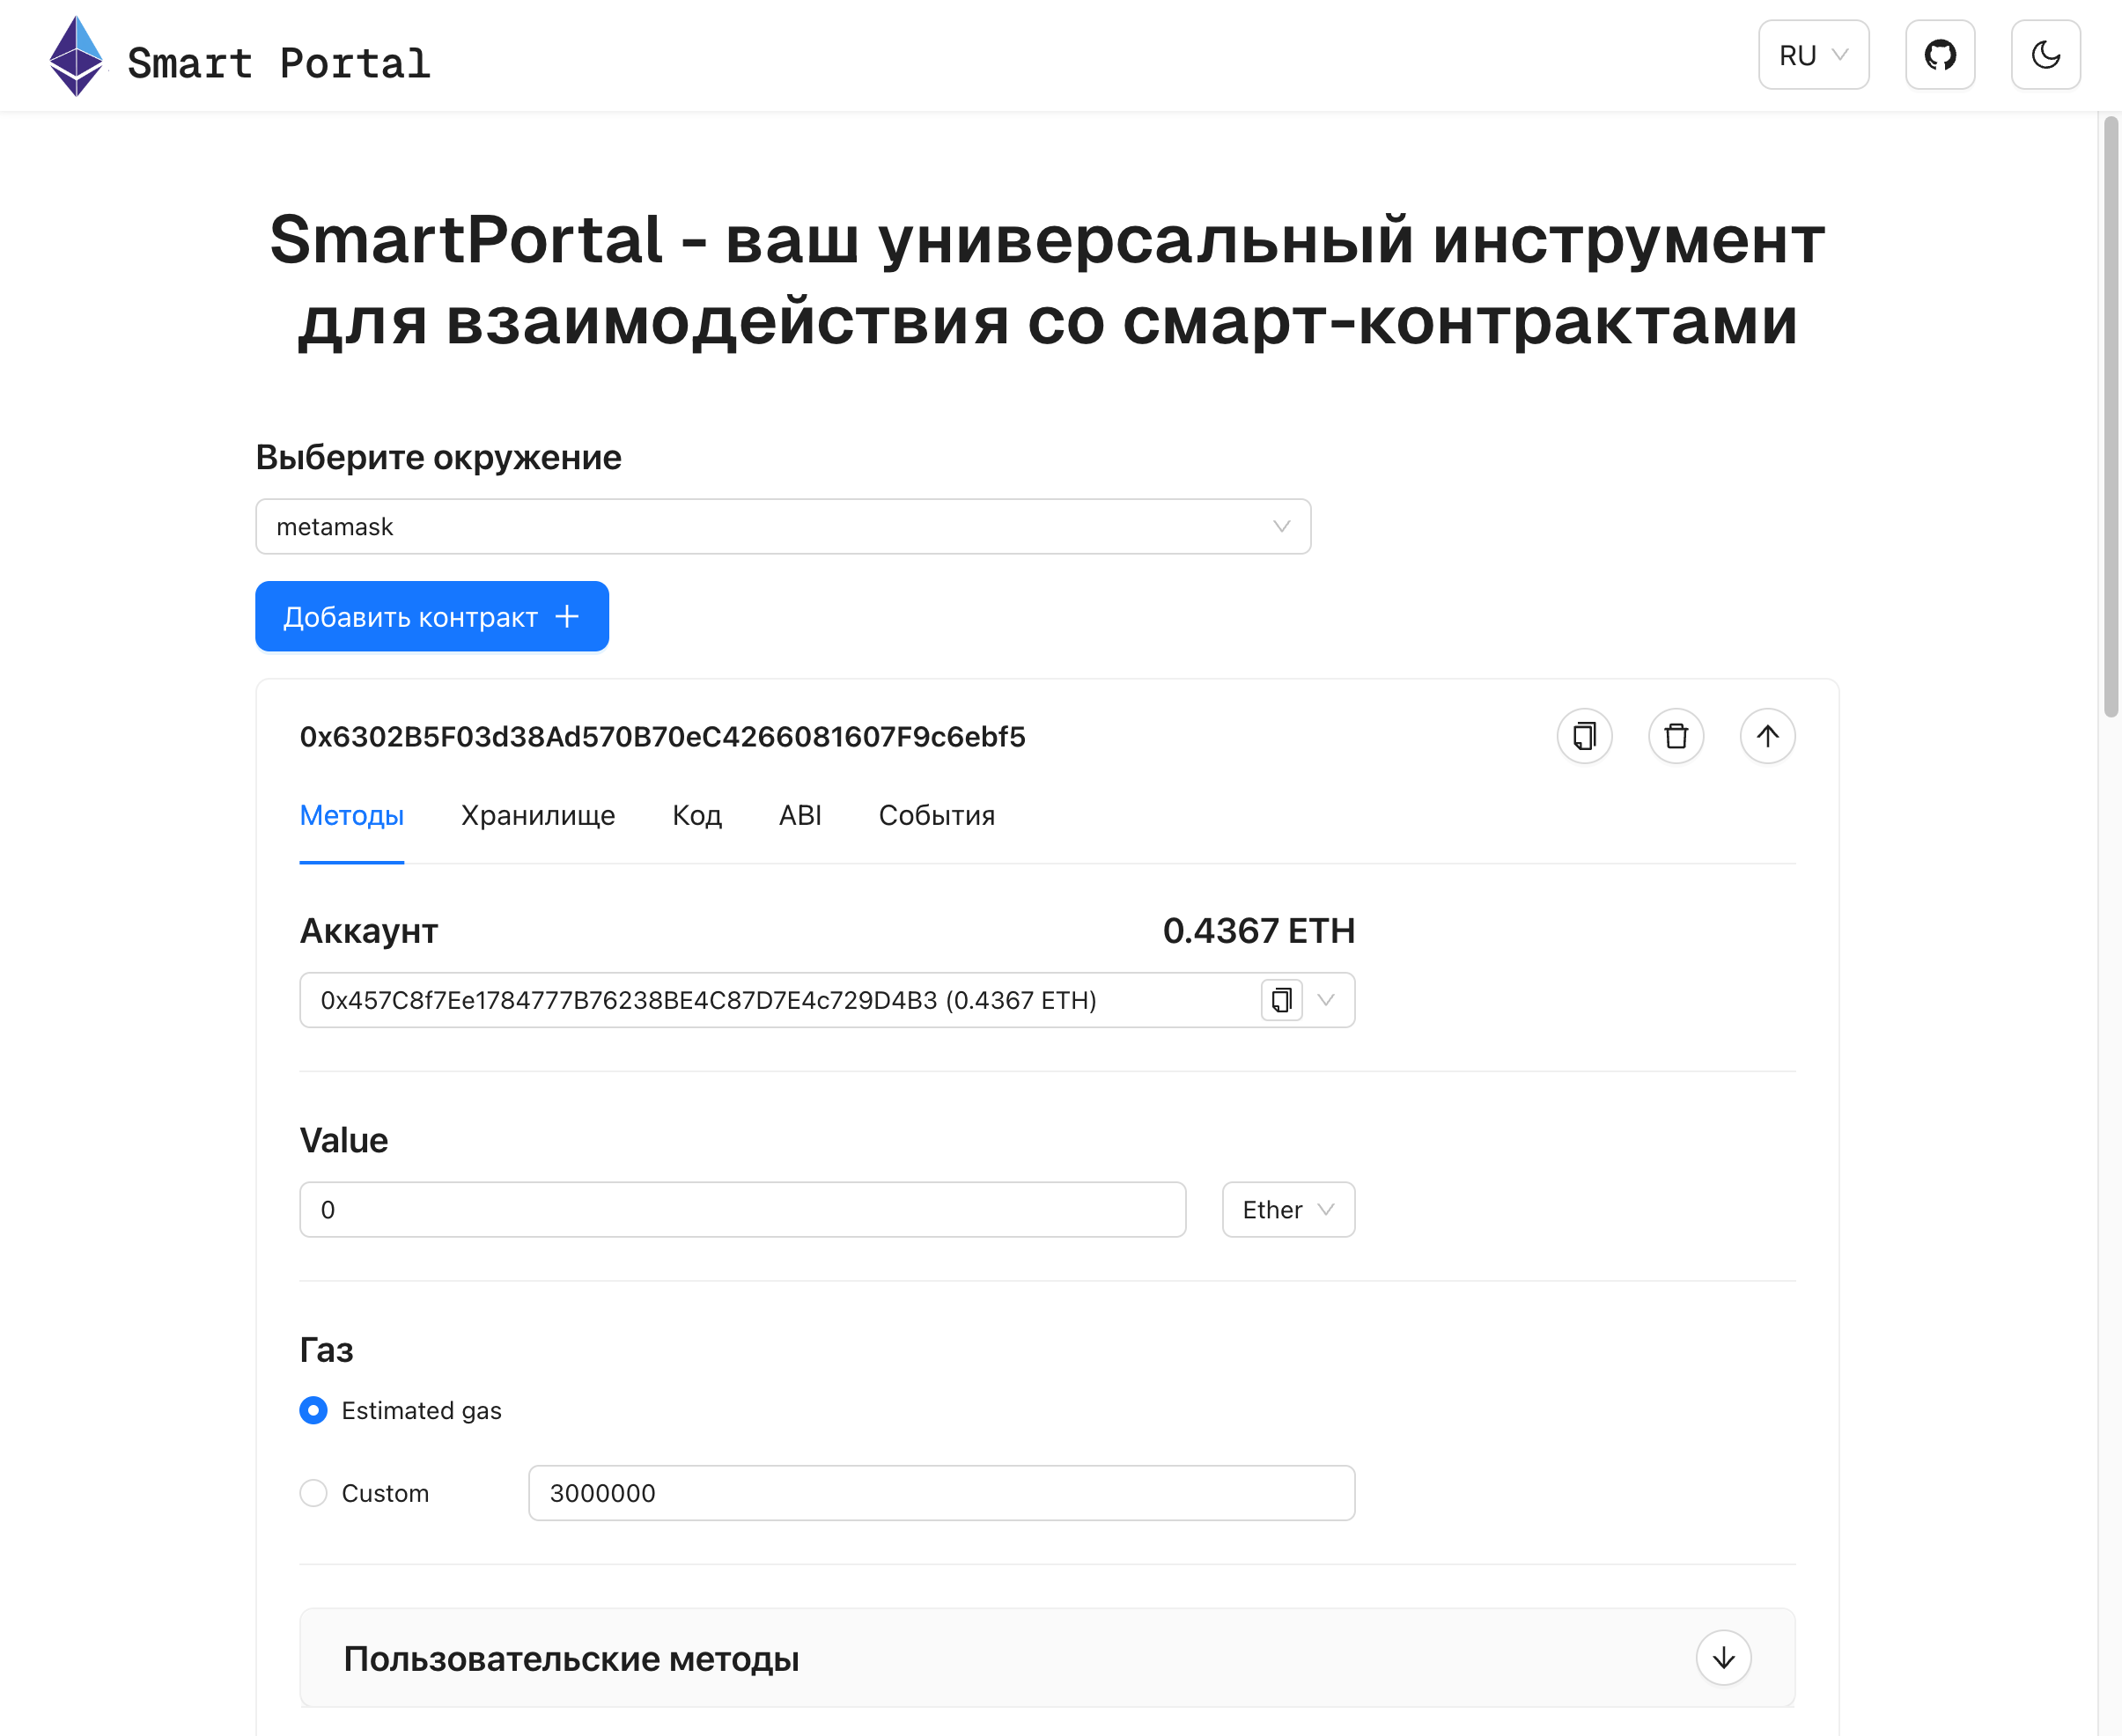Expand Пользовательские методы via arrow icon

point(1722,1657)
